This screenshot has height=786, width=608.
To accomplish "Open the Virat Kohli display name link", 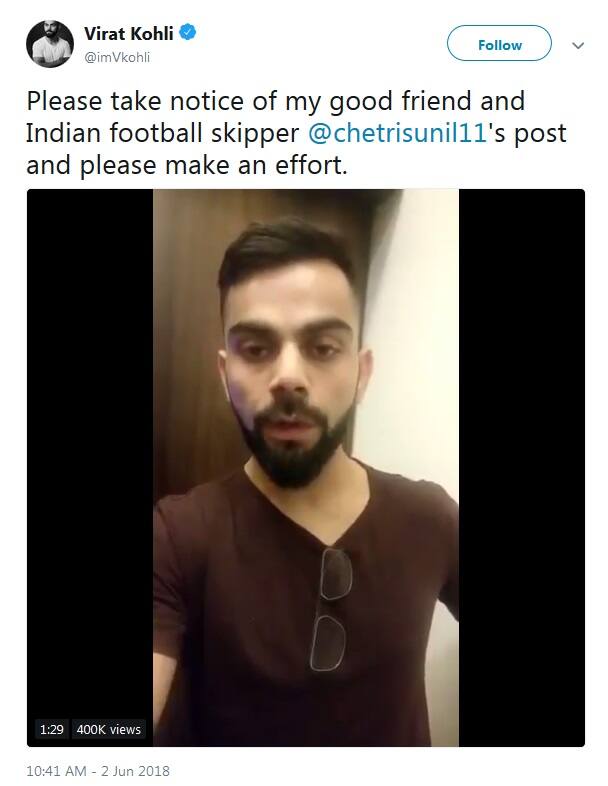I will pos(128,34).
